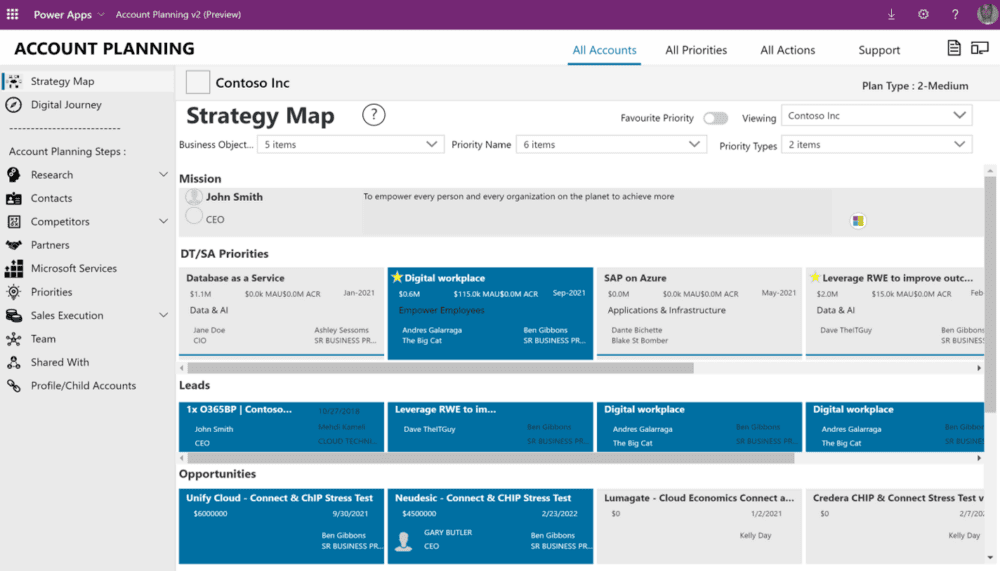The height and width of the screenshot is (571, 1000).
Task: Click the multicolor icon in Mission row
Action: (x=858, y=221)
